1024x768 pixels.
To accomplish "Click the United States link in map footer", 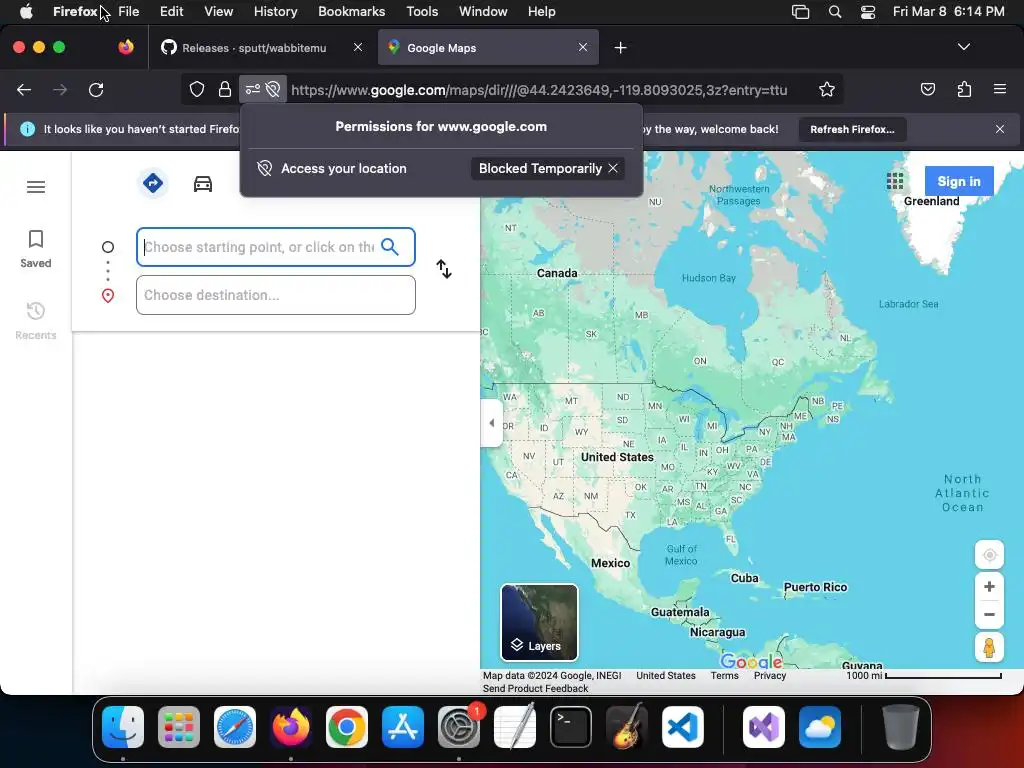I will click(x=666, y=676).
